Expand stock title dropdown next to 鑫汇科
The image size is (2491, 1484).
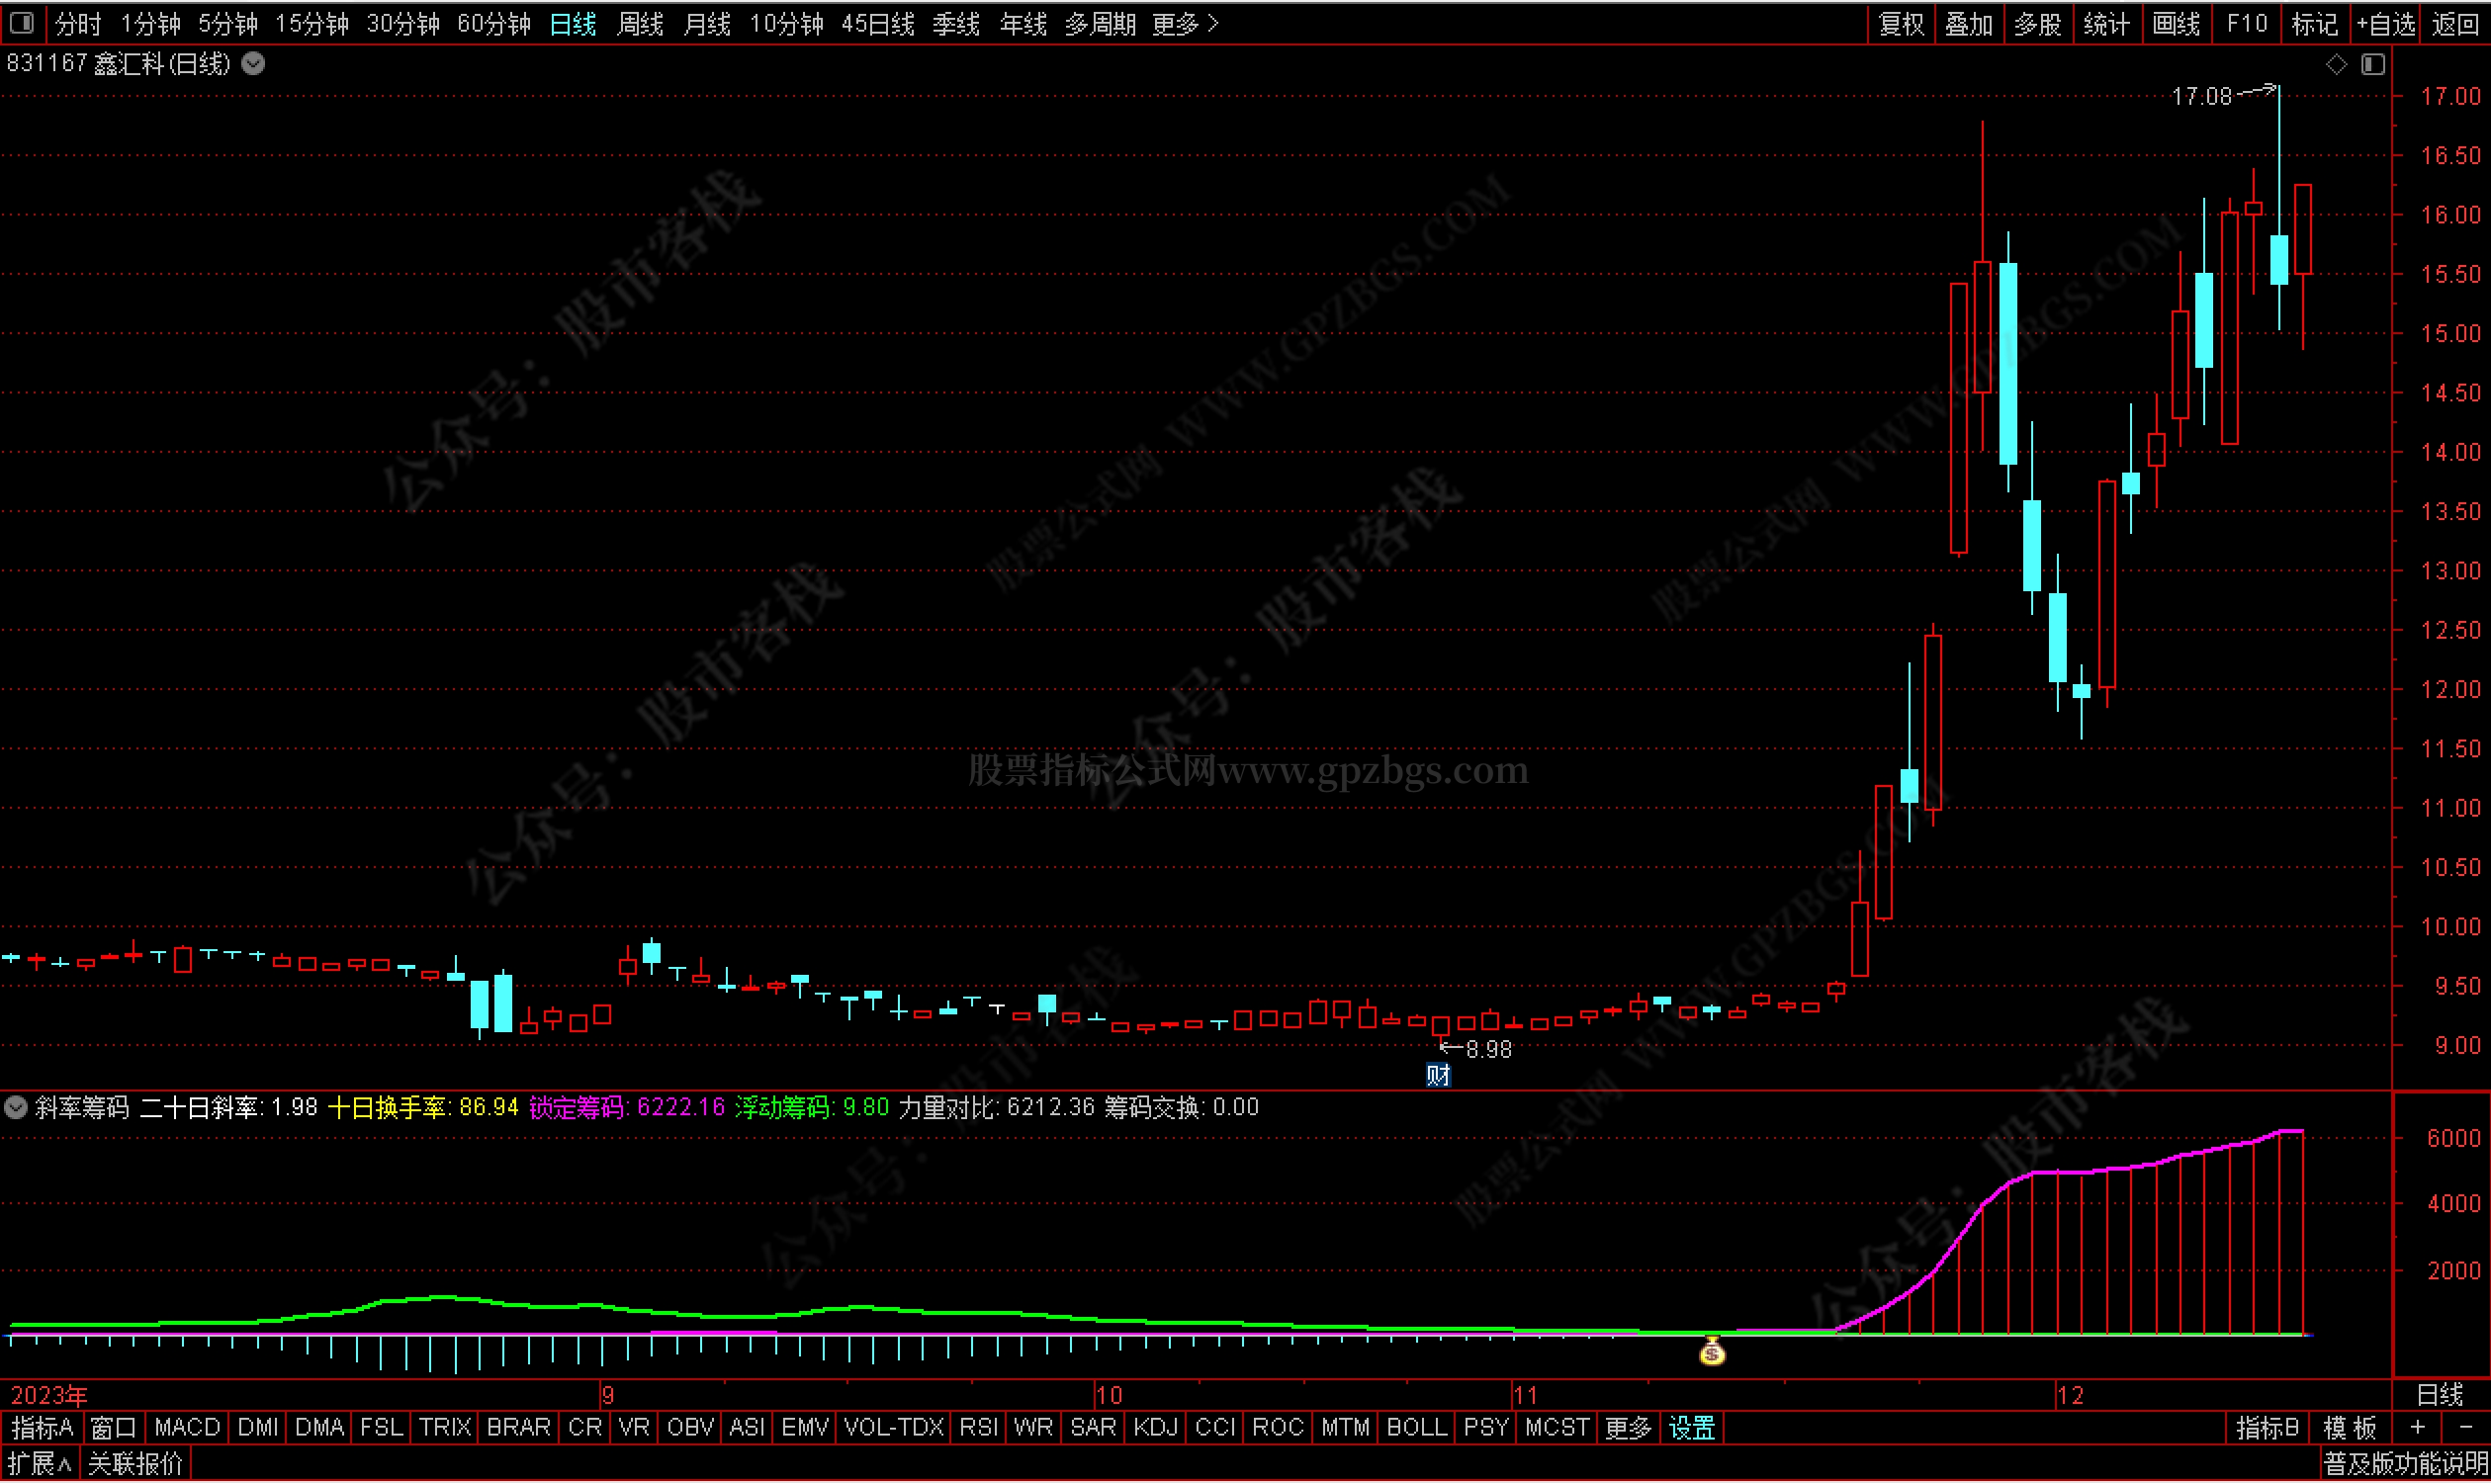point(254,64)
